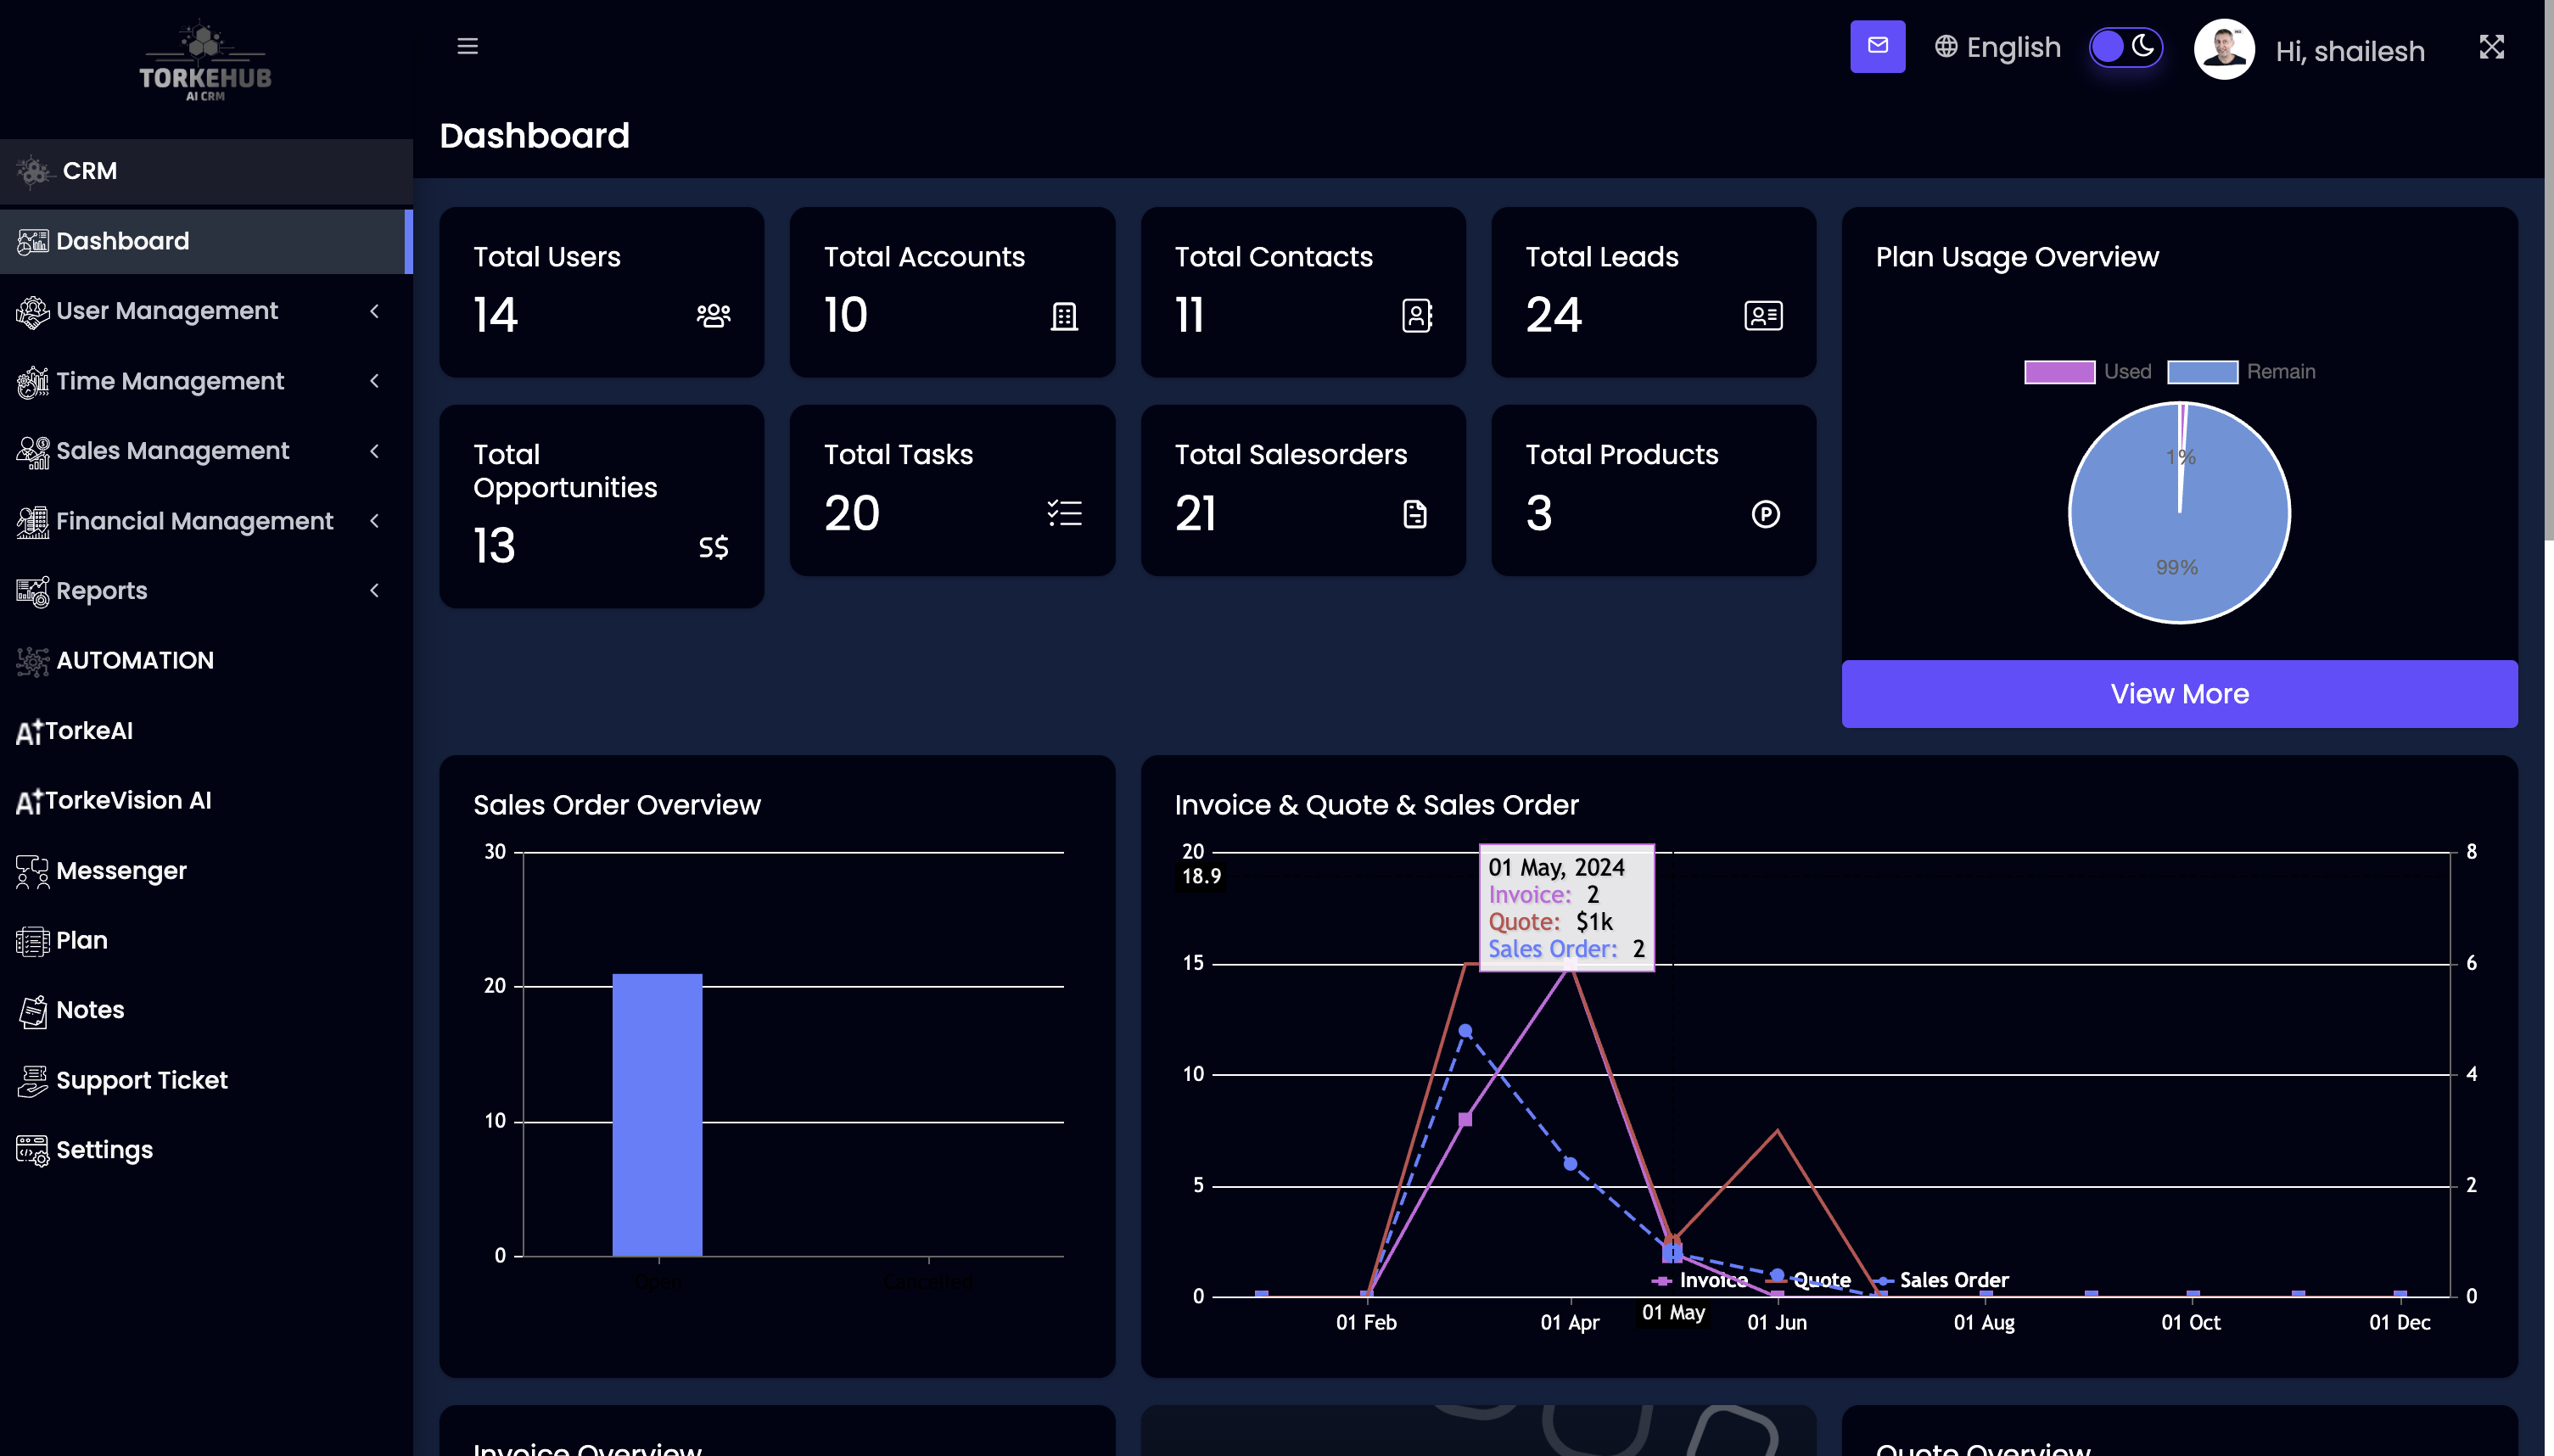The width and height of the screenshot is (2554, 1456).
Task: Click the View More button
Action: (x=2179, y=693)
